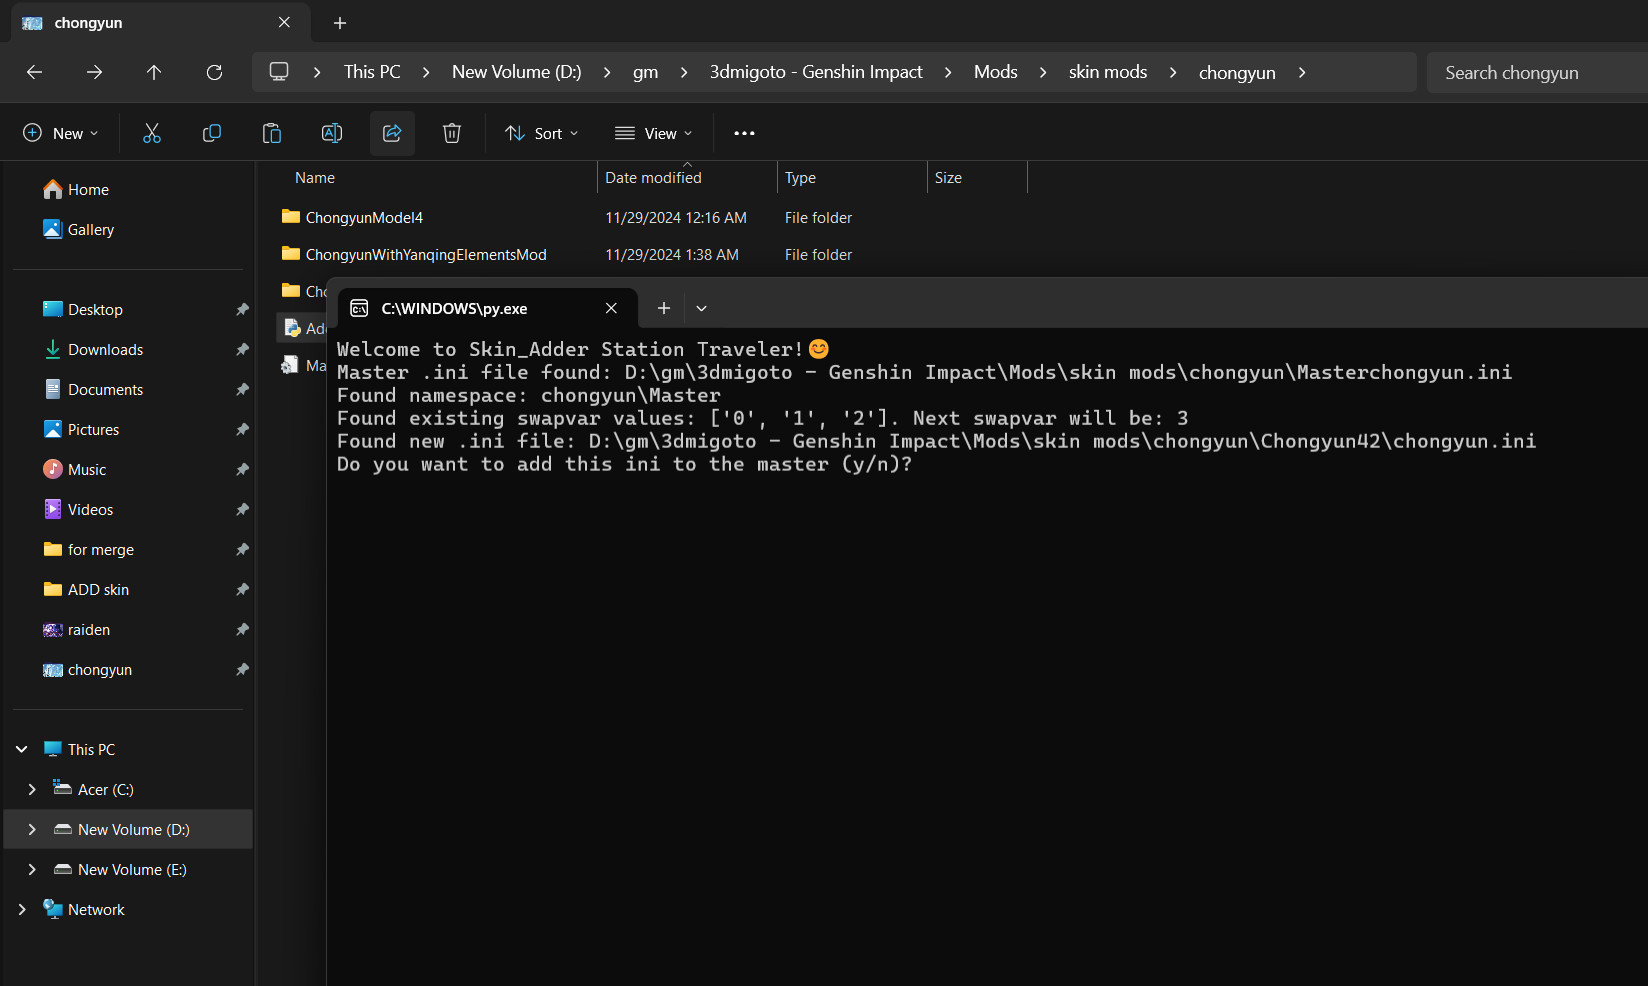Screen dimensions: 1648x986
Task: Click the Rename icon in the toolbar
Action: (x=331, y=132)
